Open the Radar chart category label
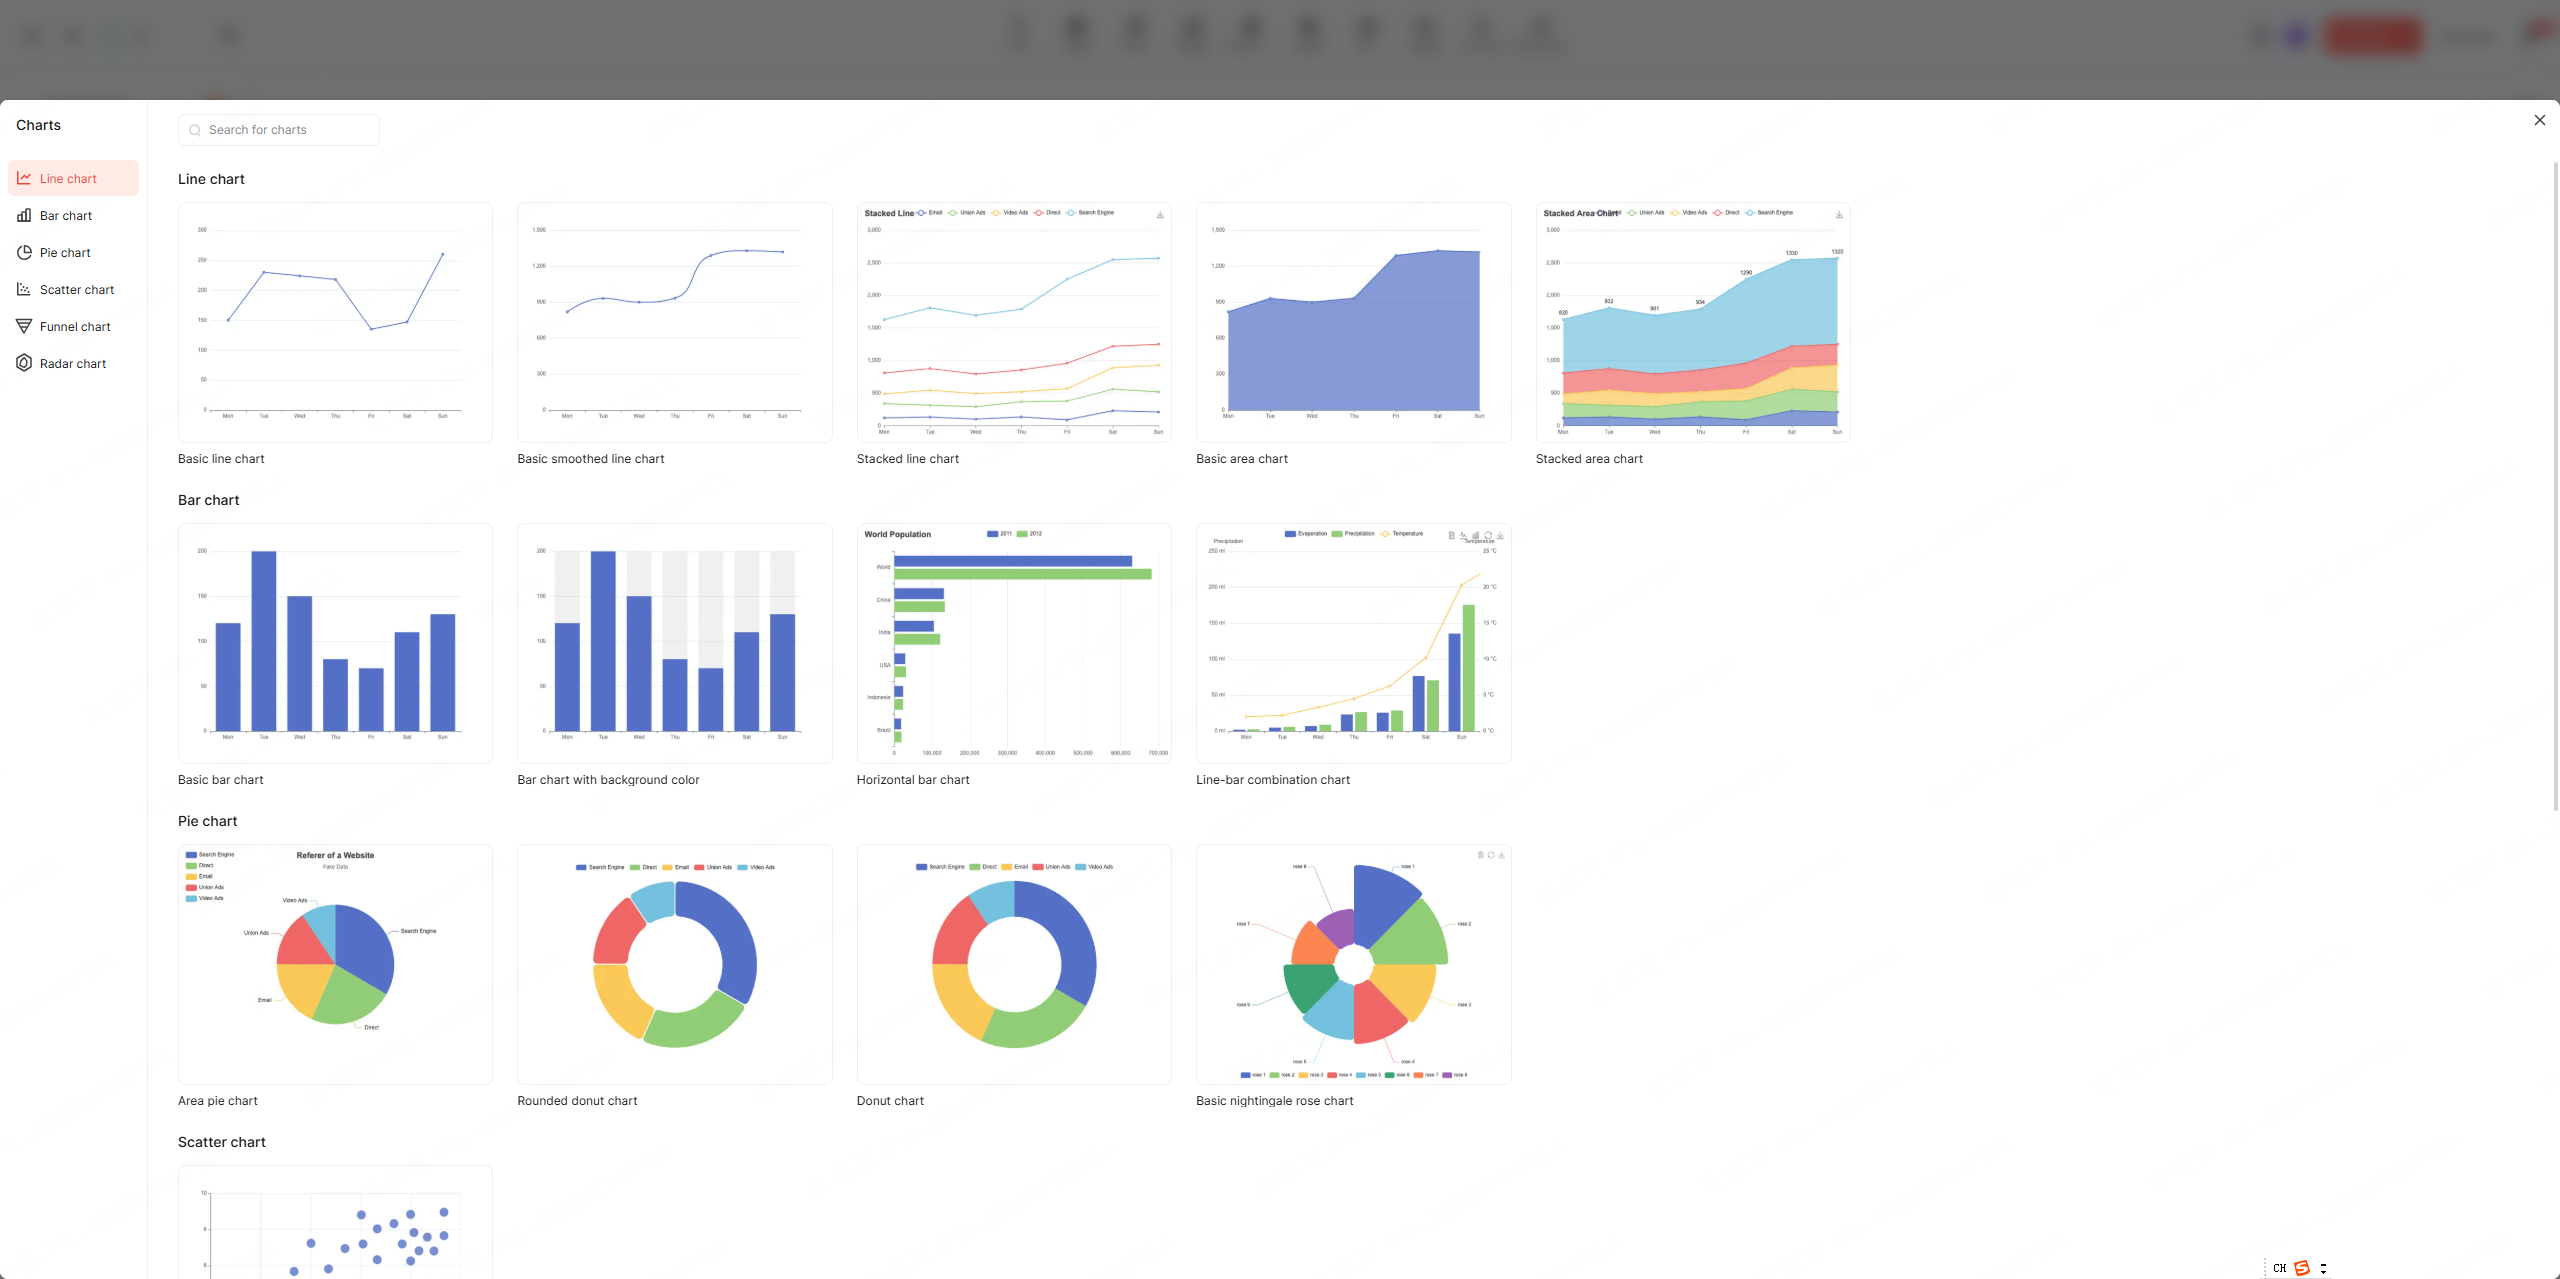This screenshot has width=2560, height=1279. (x=73, y=364)
